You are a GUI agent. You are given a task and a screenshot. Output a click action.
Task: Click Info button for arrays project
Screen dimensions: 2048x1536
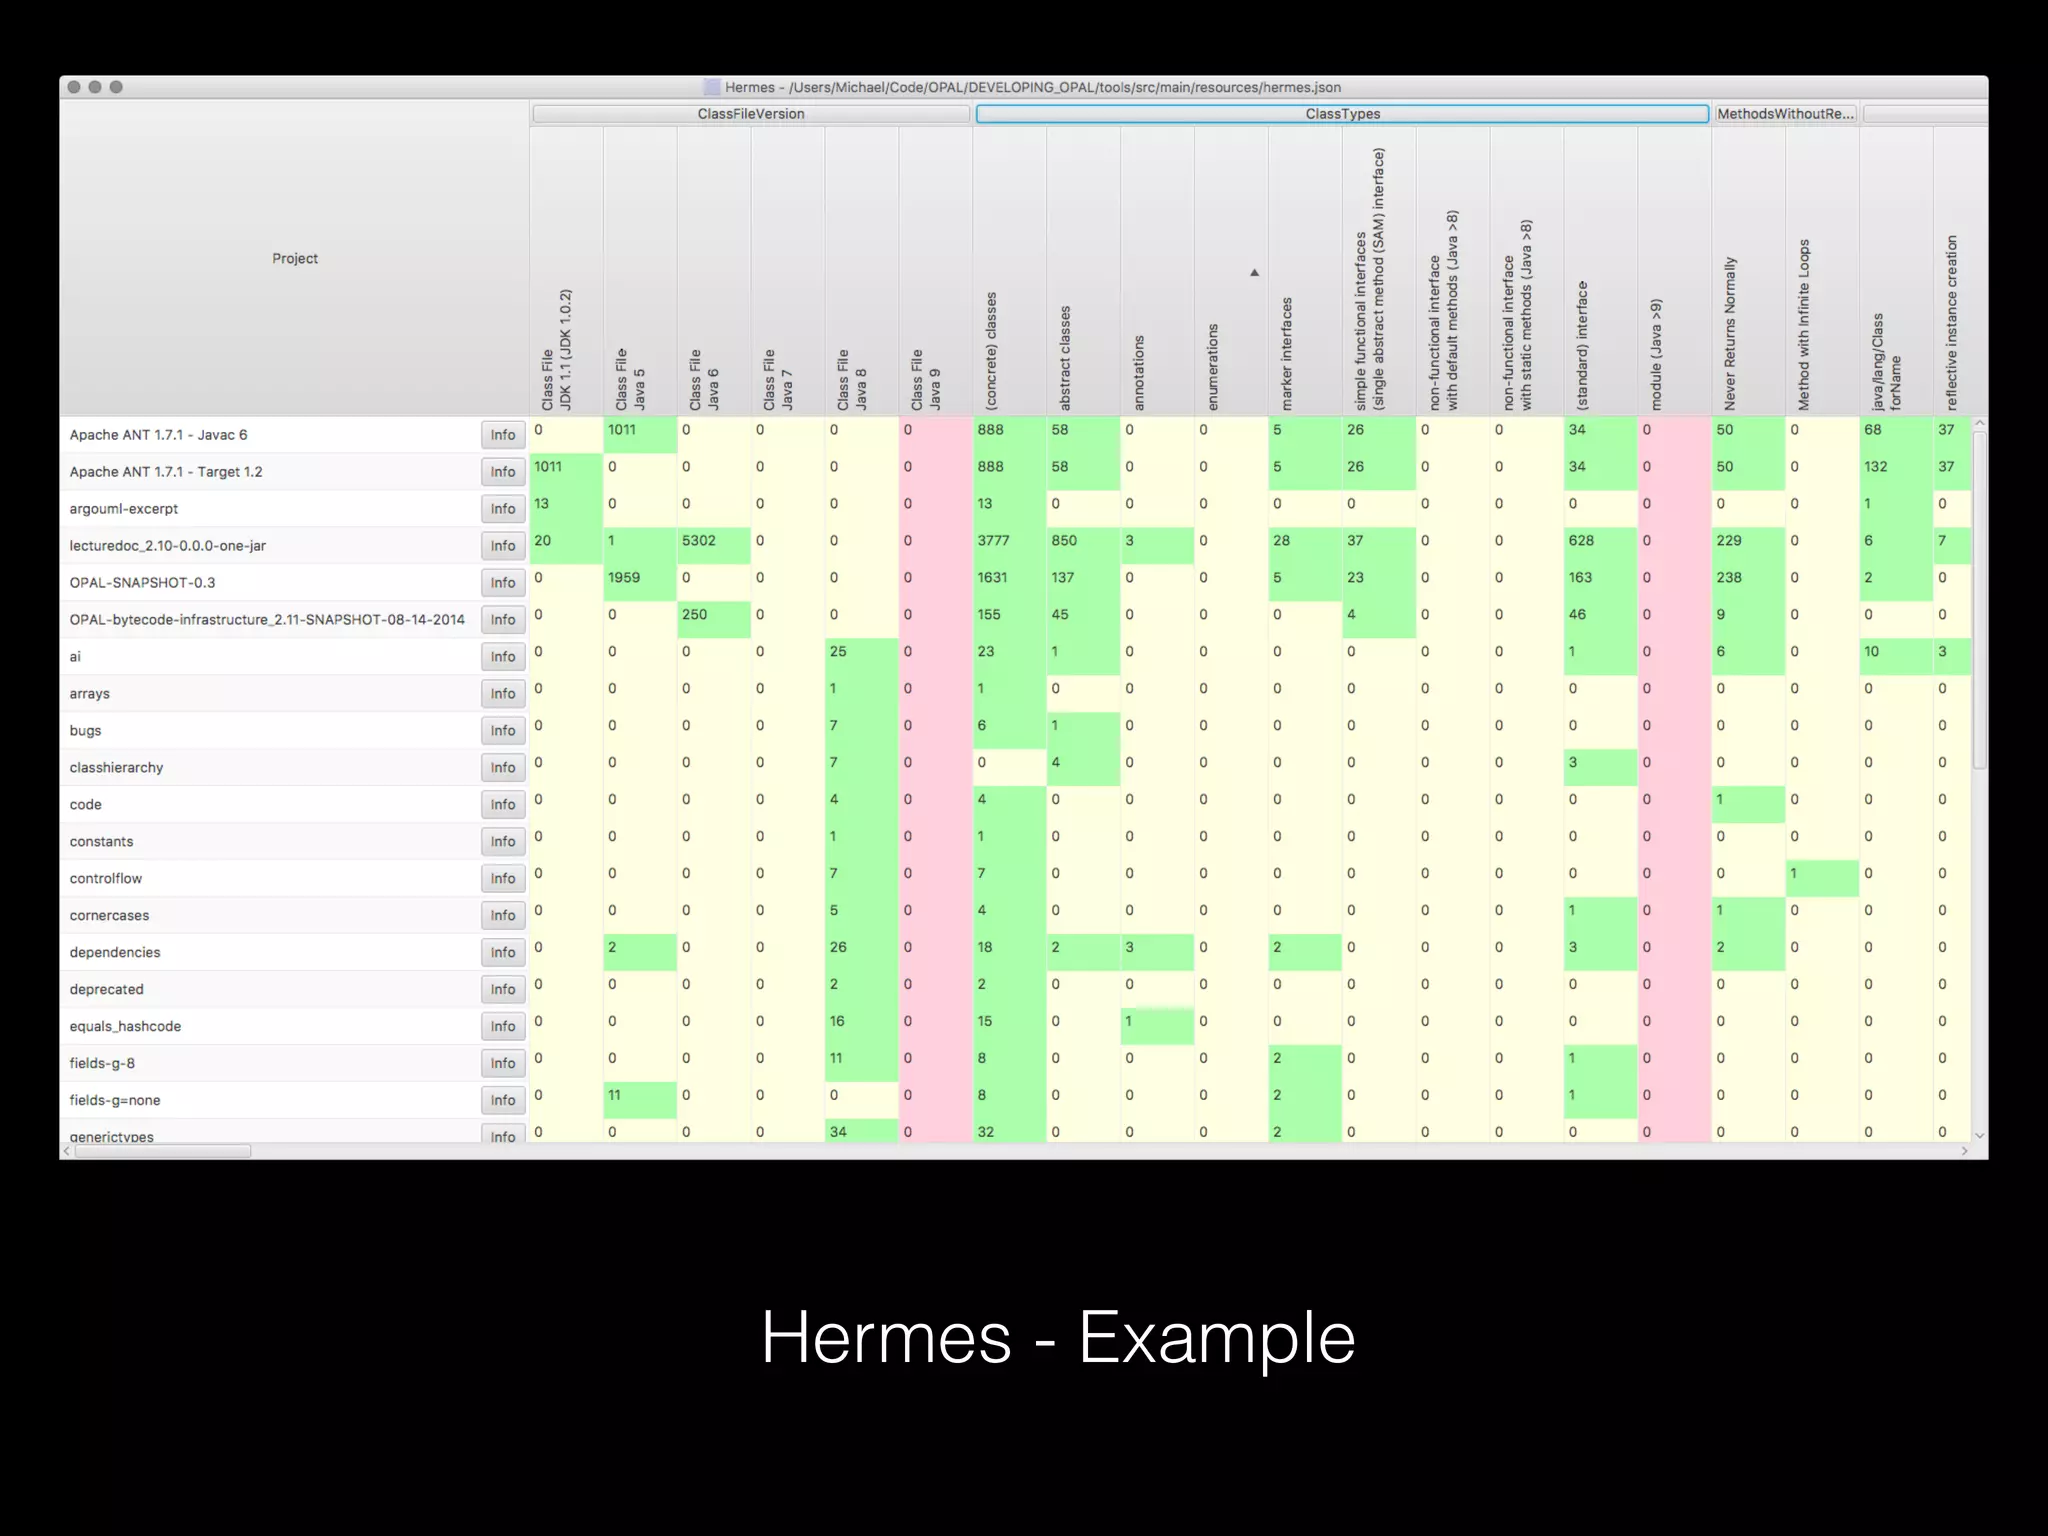pos(503,694)
